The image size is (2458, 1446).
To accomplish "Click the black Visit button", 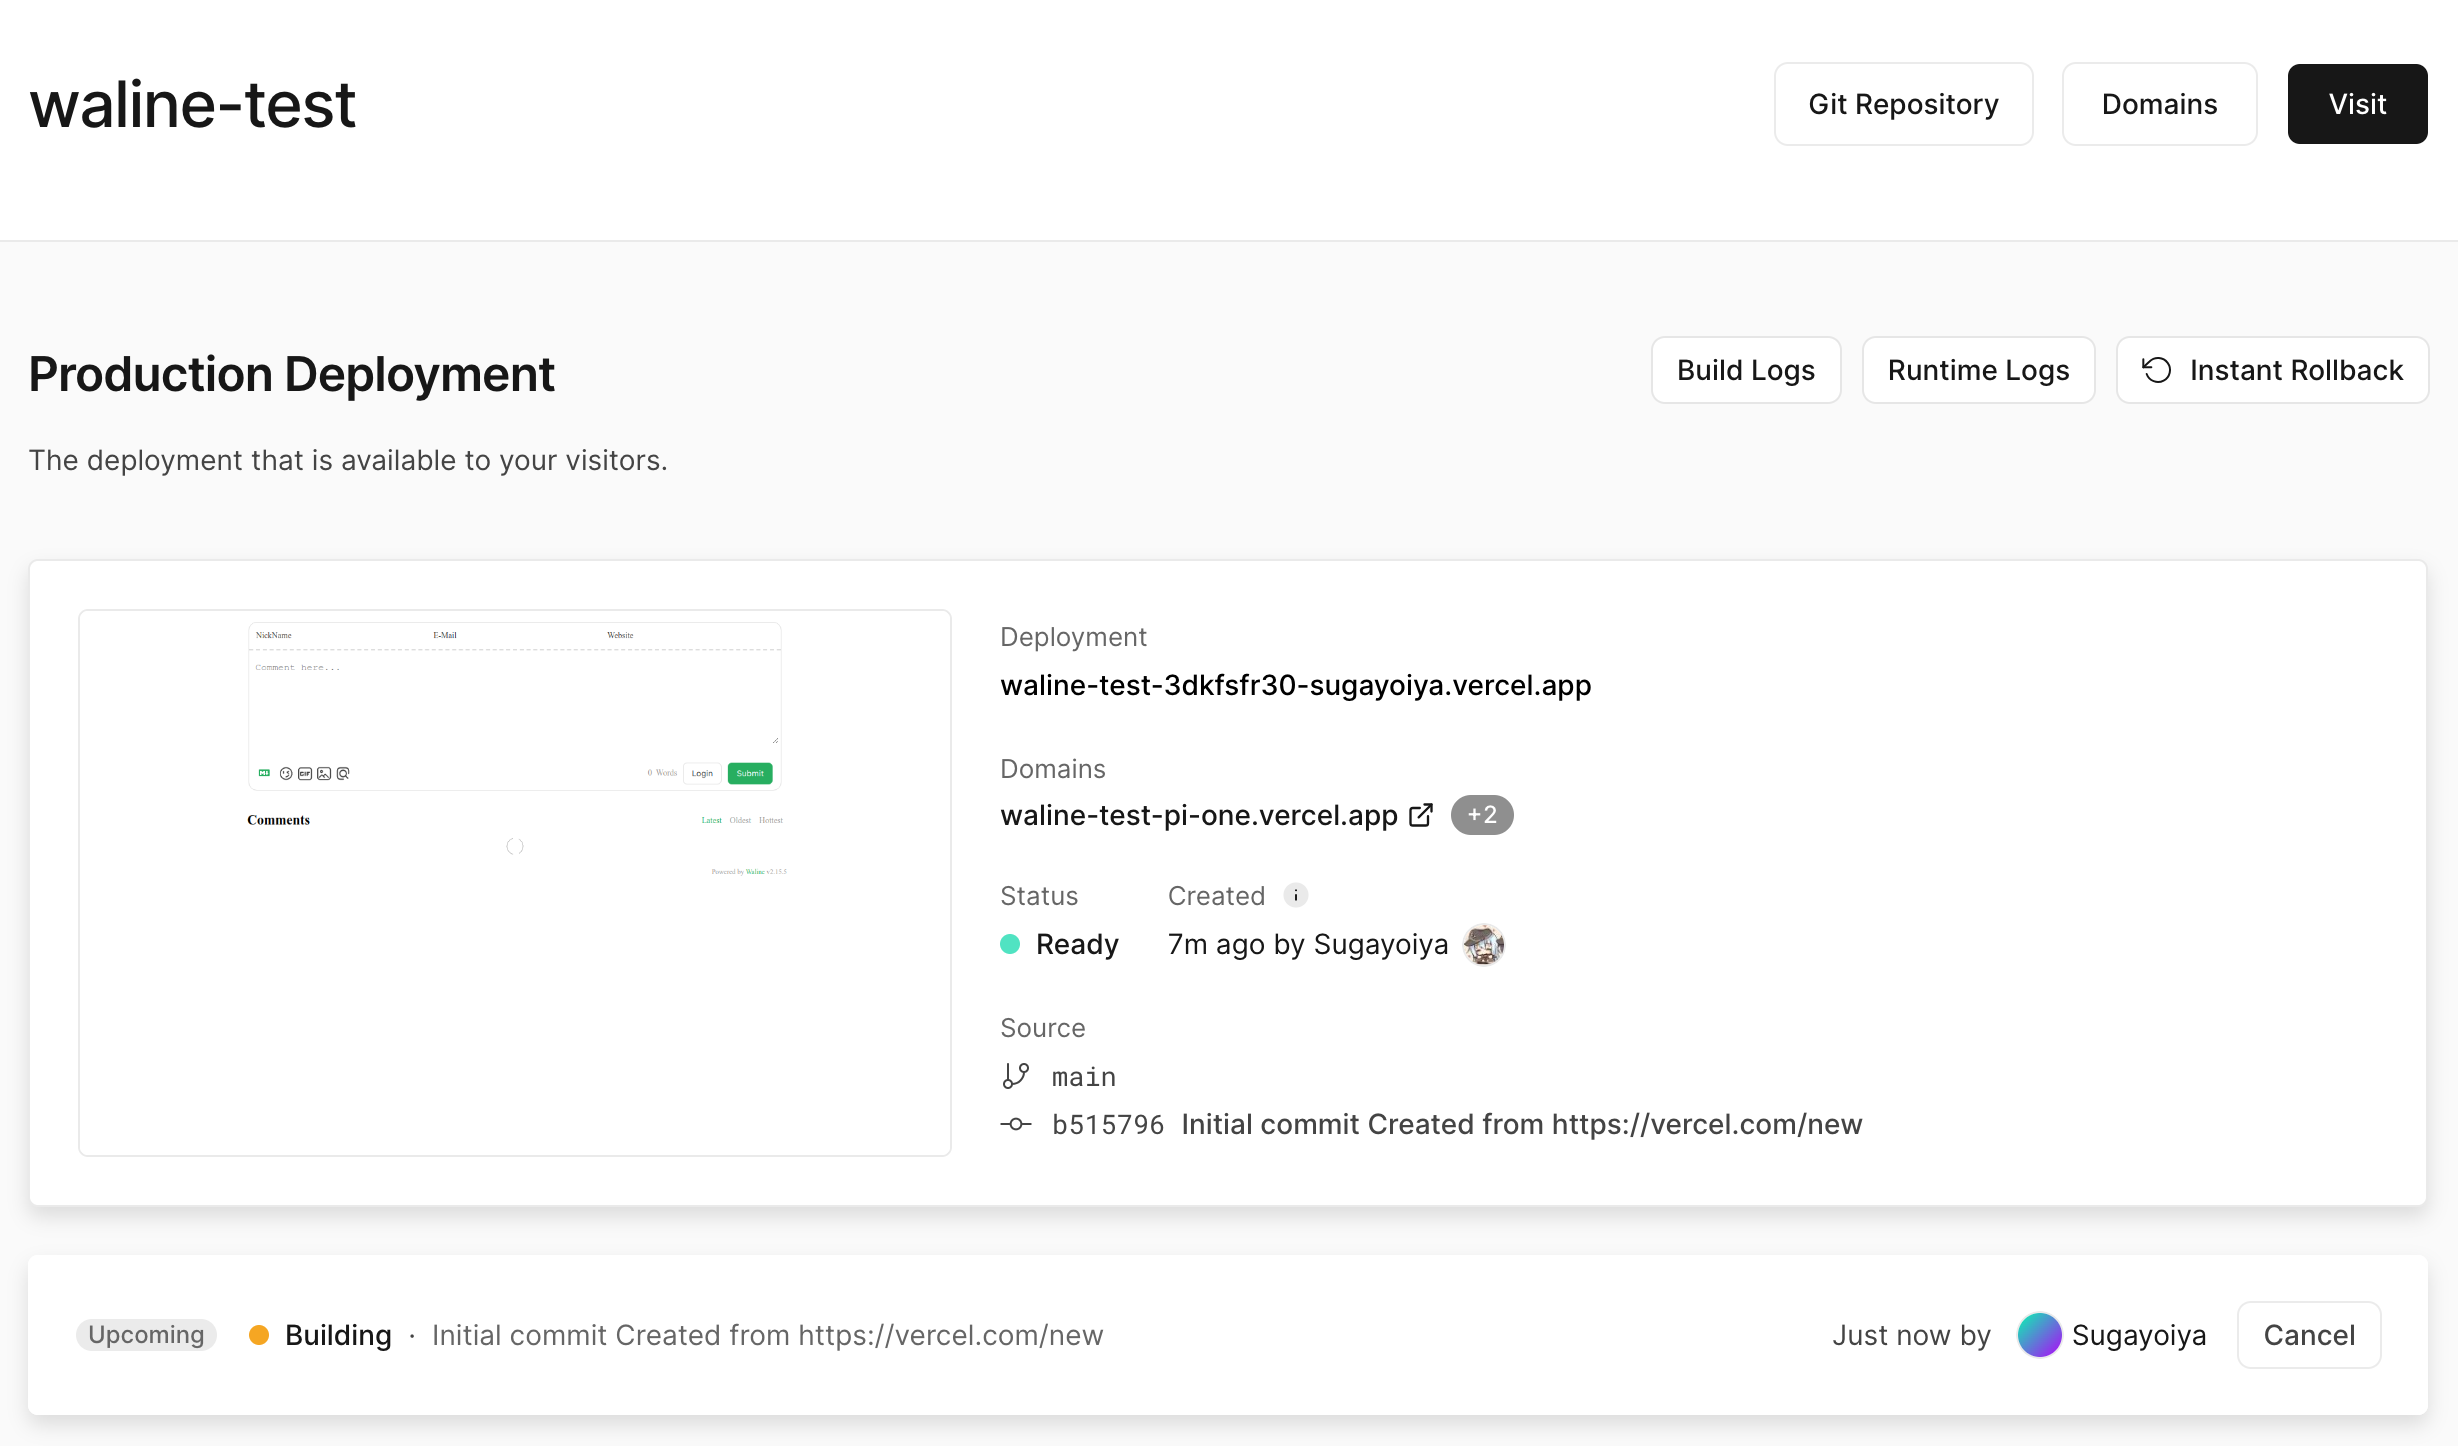I will pos(2357,104).
